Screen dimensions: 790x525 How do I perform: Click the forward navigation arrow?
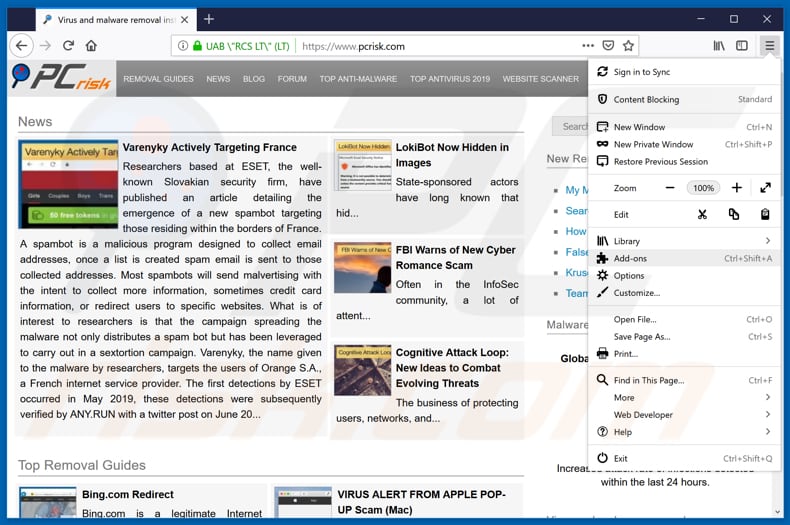46,46
